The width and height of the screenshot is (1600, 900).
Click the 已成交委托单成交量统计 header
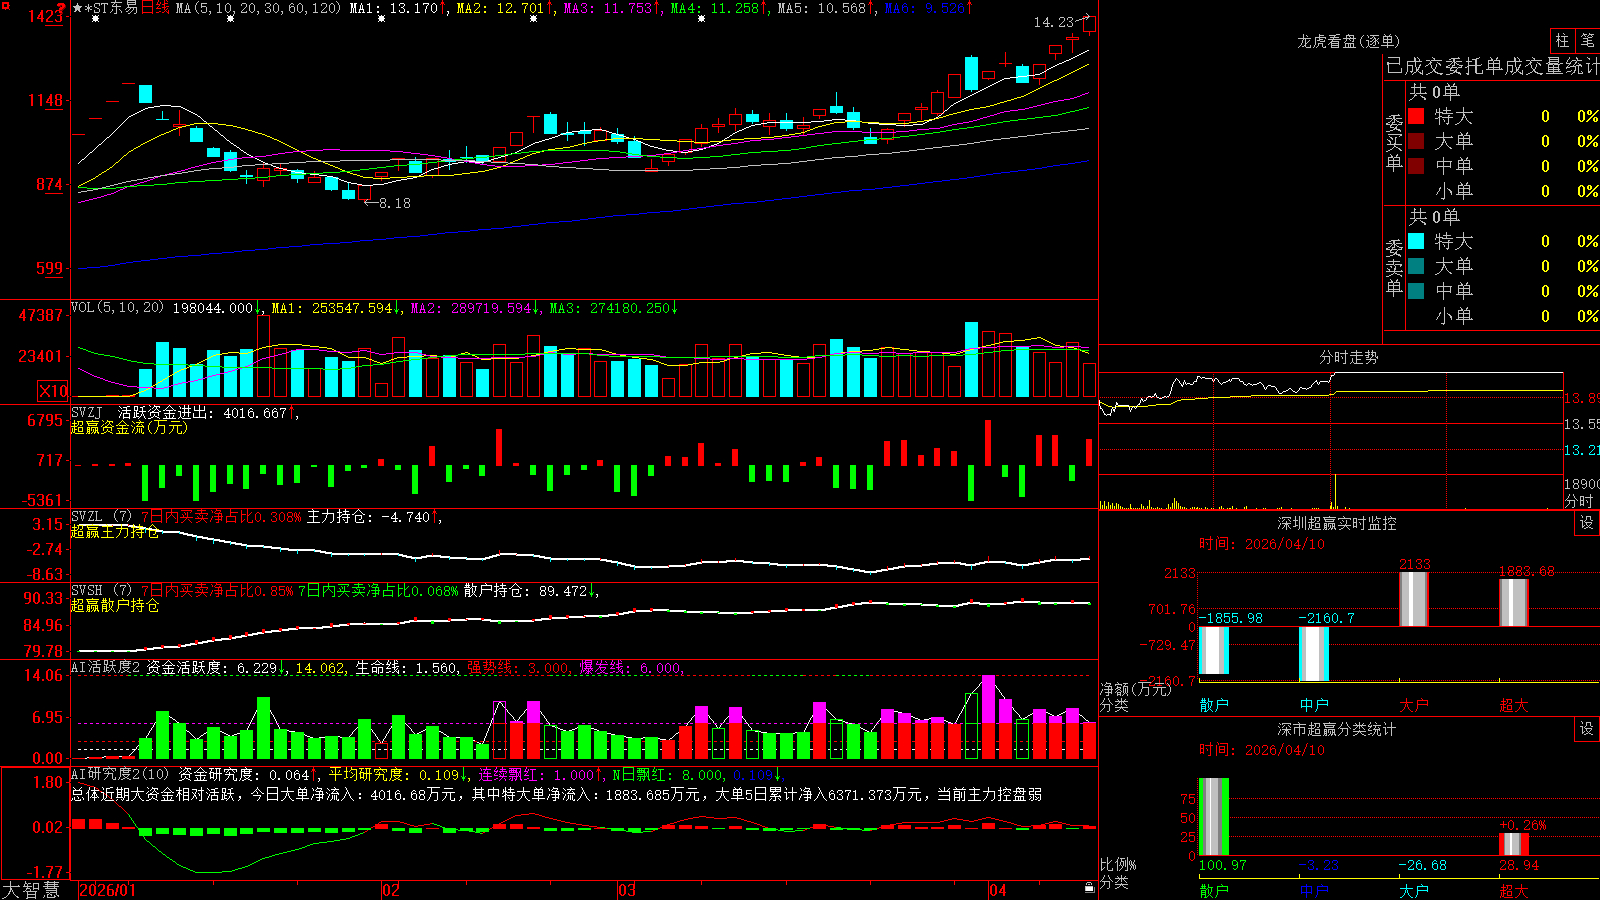1492,66
